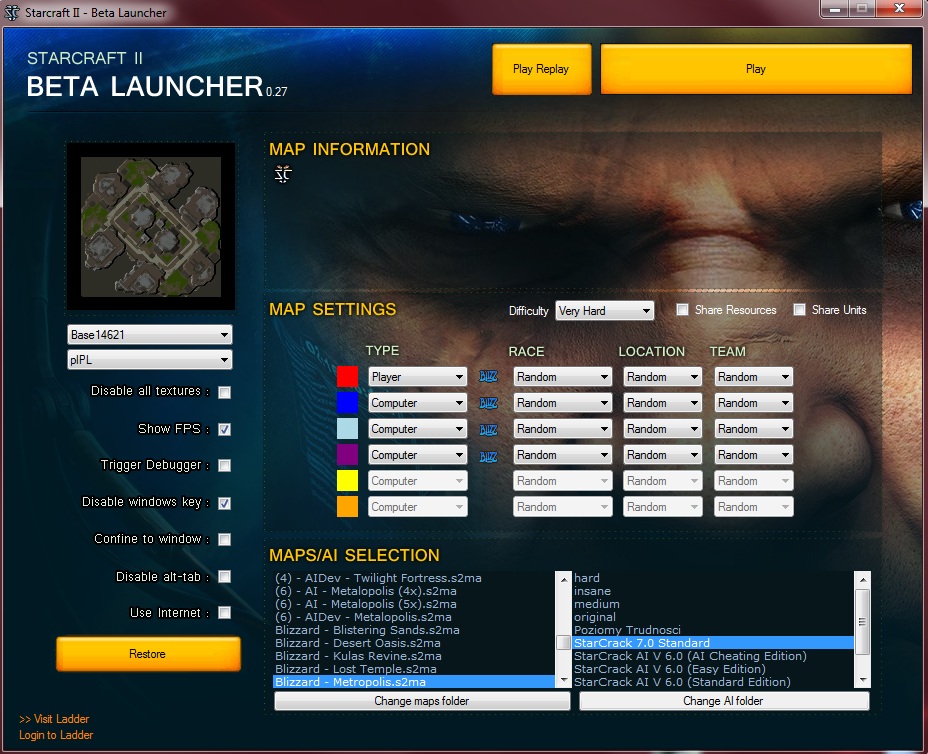Click the purple player color swatch
The image size is (928, 754).
347,455
